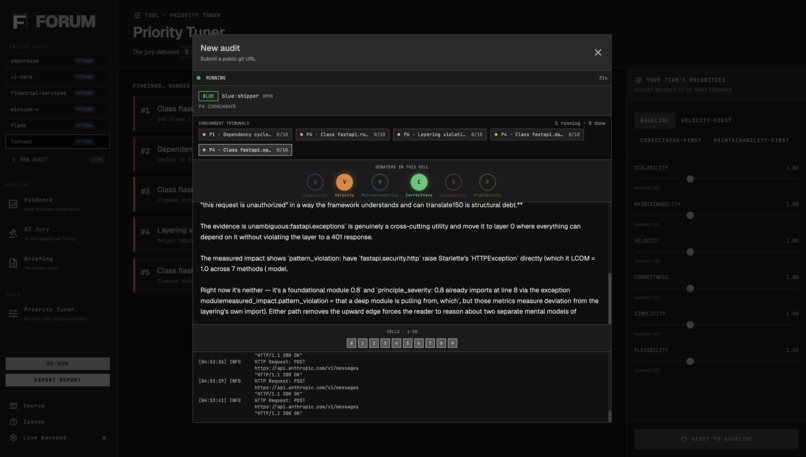
Task: Switch to the ui-tars audit
Action: pyautogui.click(x=57, y=77)
